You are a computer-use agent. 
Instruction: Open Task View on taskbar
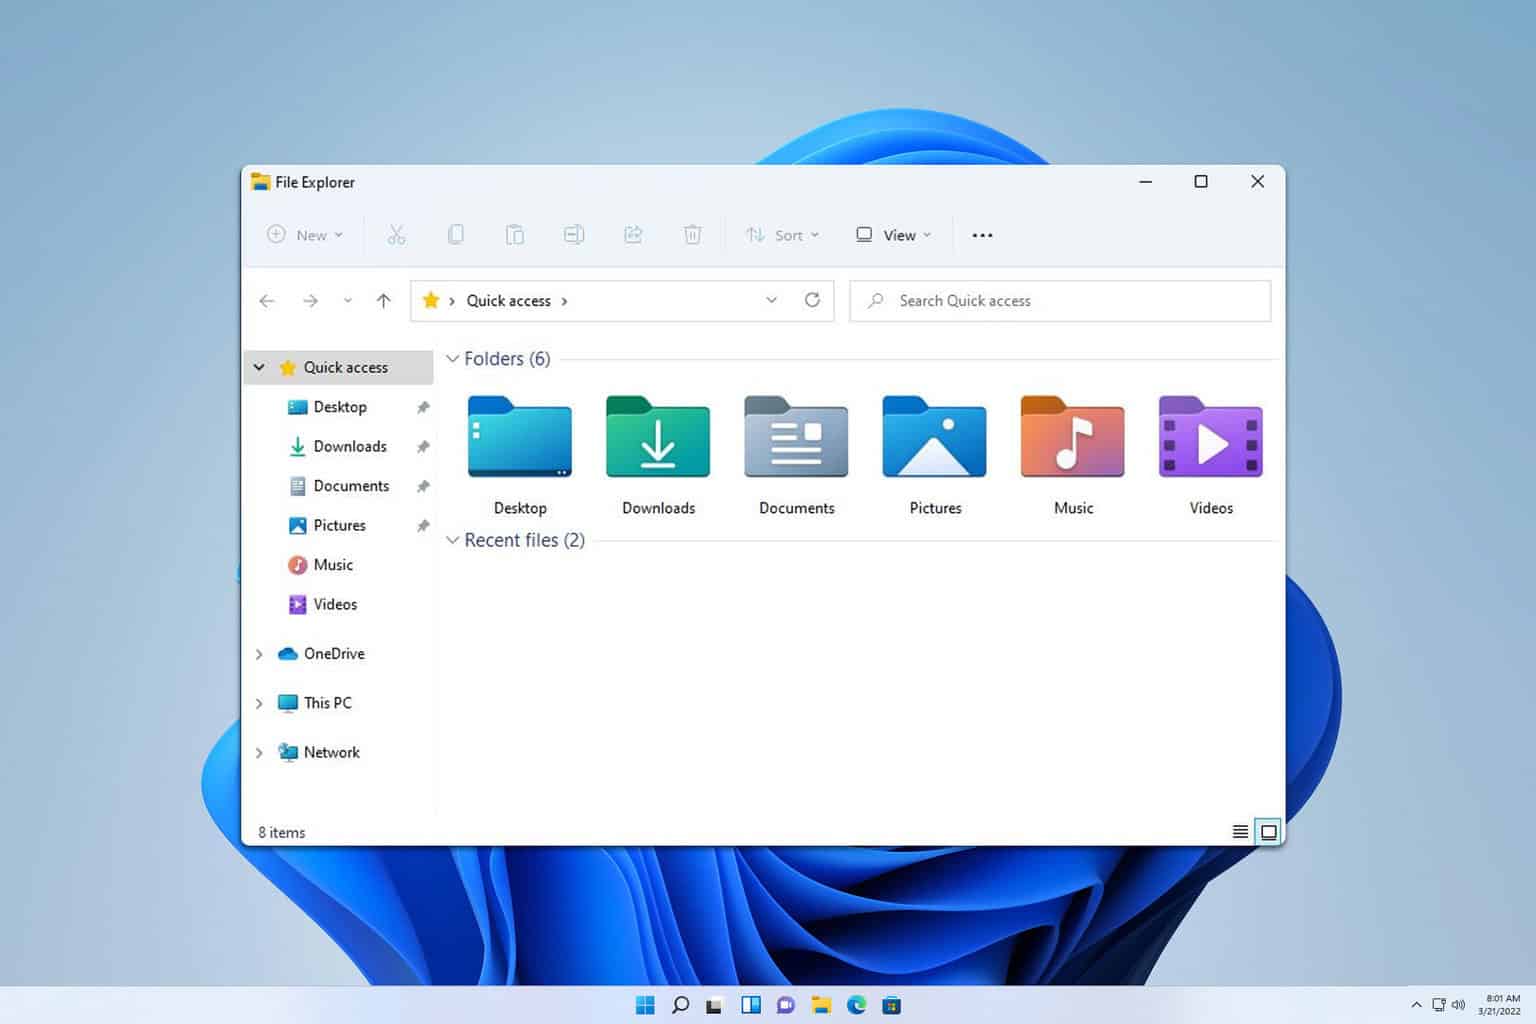pos(714,1005)
